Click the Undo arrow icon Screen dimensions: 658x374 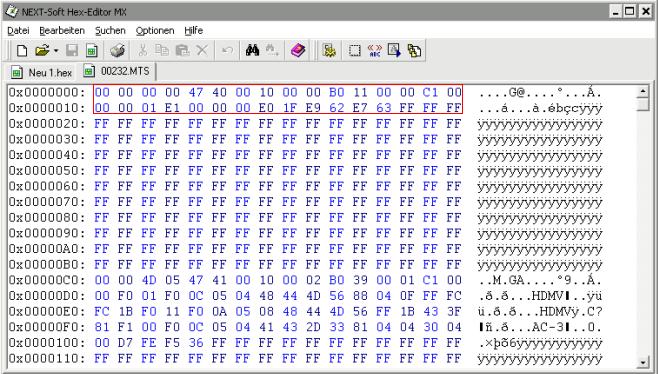point(227,51)
